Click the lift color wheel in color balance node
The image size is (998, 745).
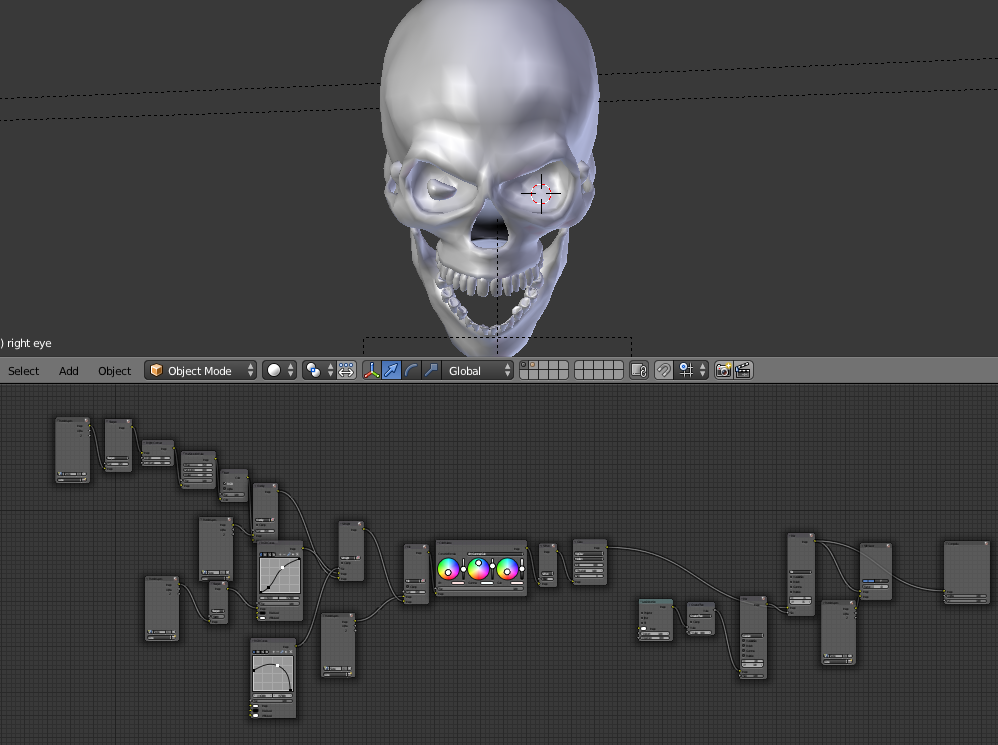click(448, 569)
